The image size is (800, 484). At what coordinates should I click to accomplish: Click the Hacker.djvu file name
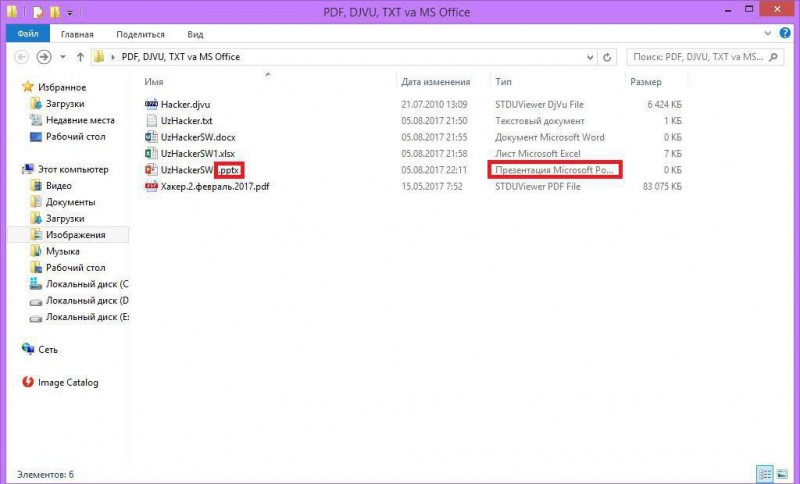(185, 105)
